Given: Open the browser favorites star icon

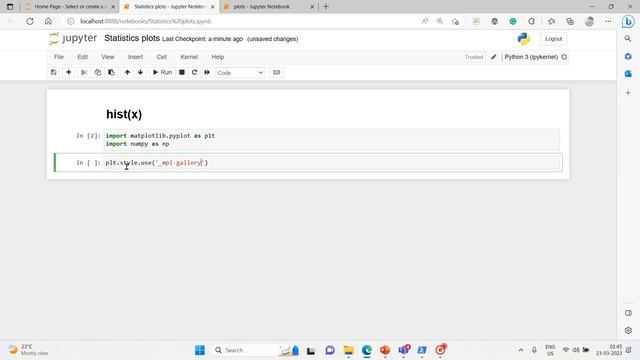Looking at the screenshot, I should [551, 21].
